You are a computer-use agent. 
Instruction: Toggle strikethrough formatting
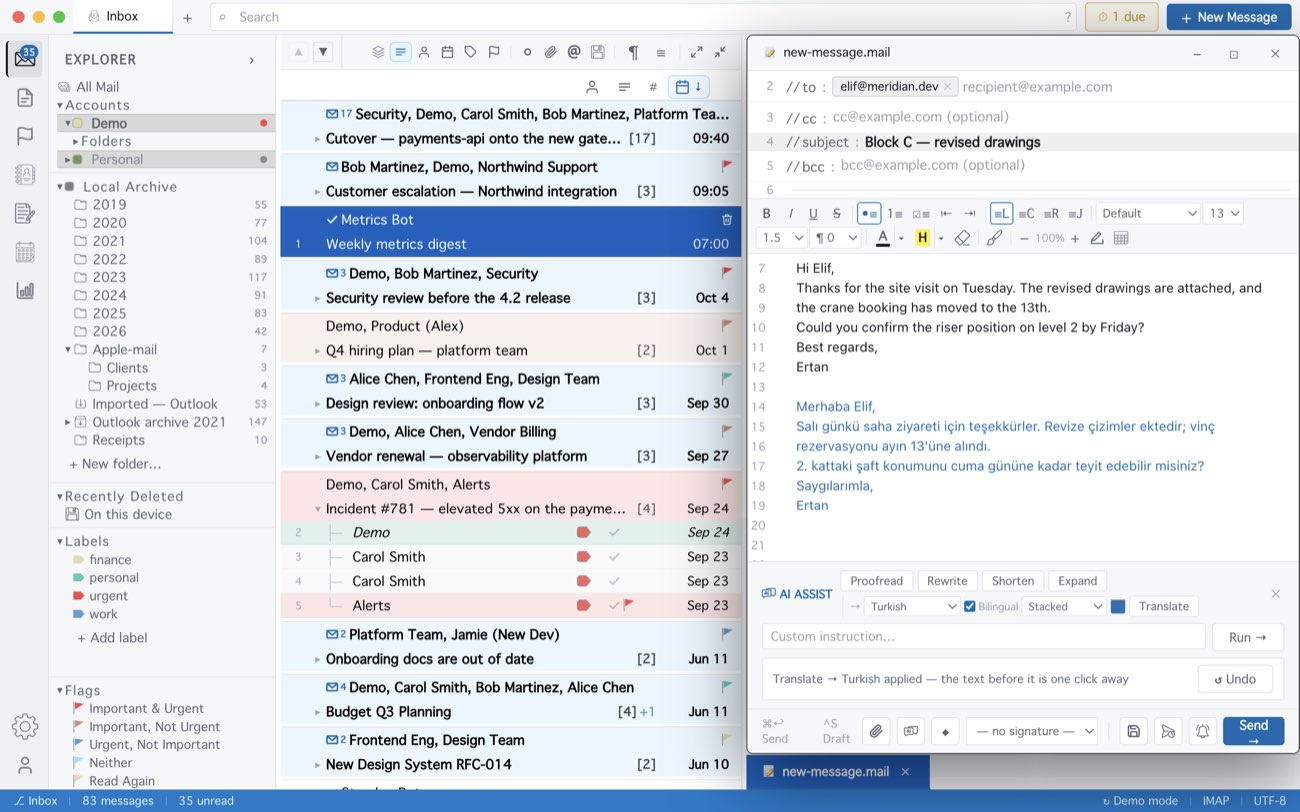pyautogui.click(x=837, y=213)
